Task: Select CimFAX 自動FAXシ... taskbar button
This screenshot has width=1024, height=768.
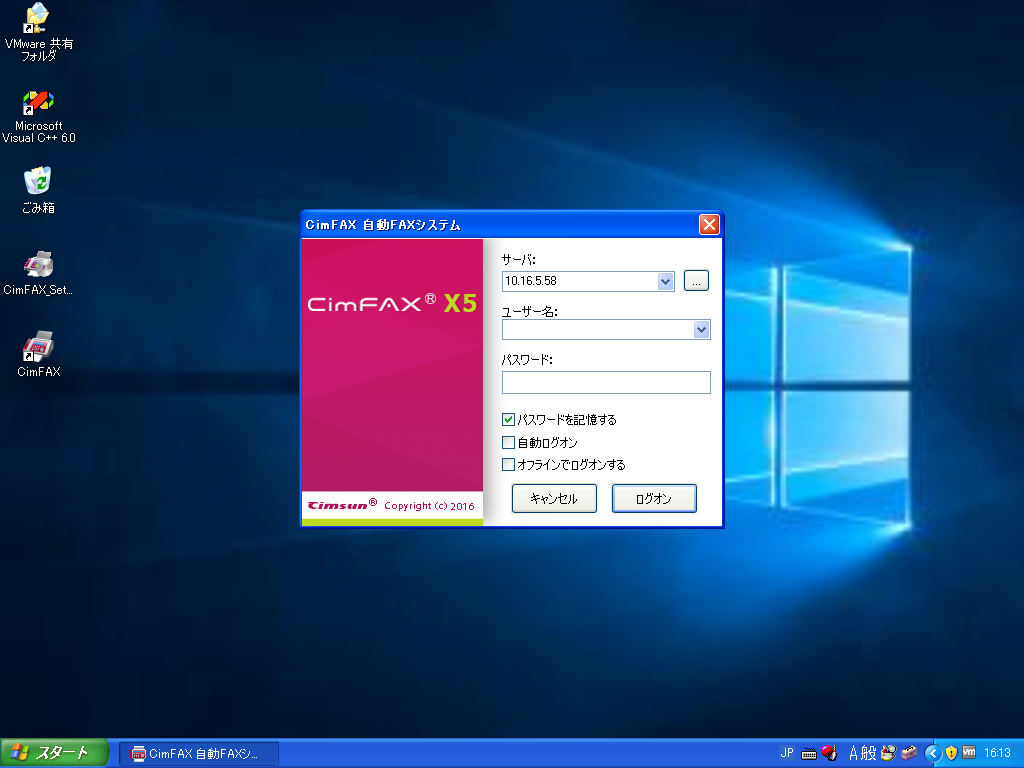Action: pos(199,754)
